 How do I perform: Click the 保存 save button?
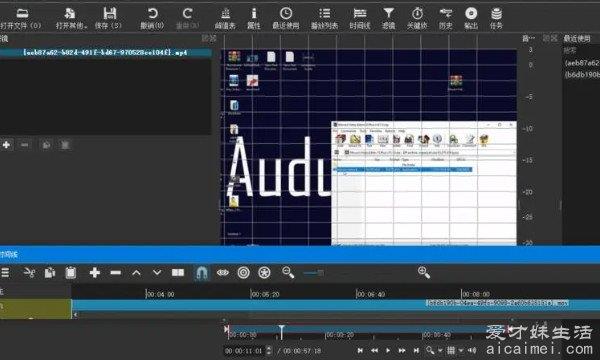tap(109, 18)
